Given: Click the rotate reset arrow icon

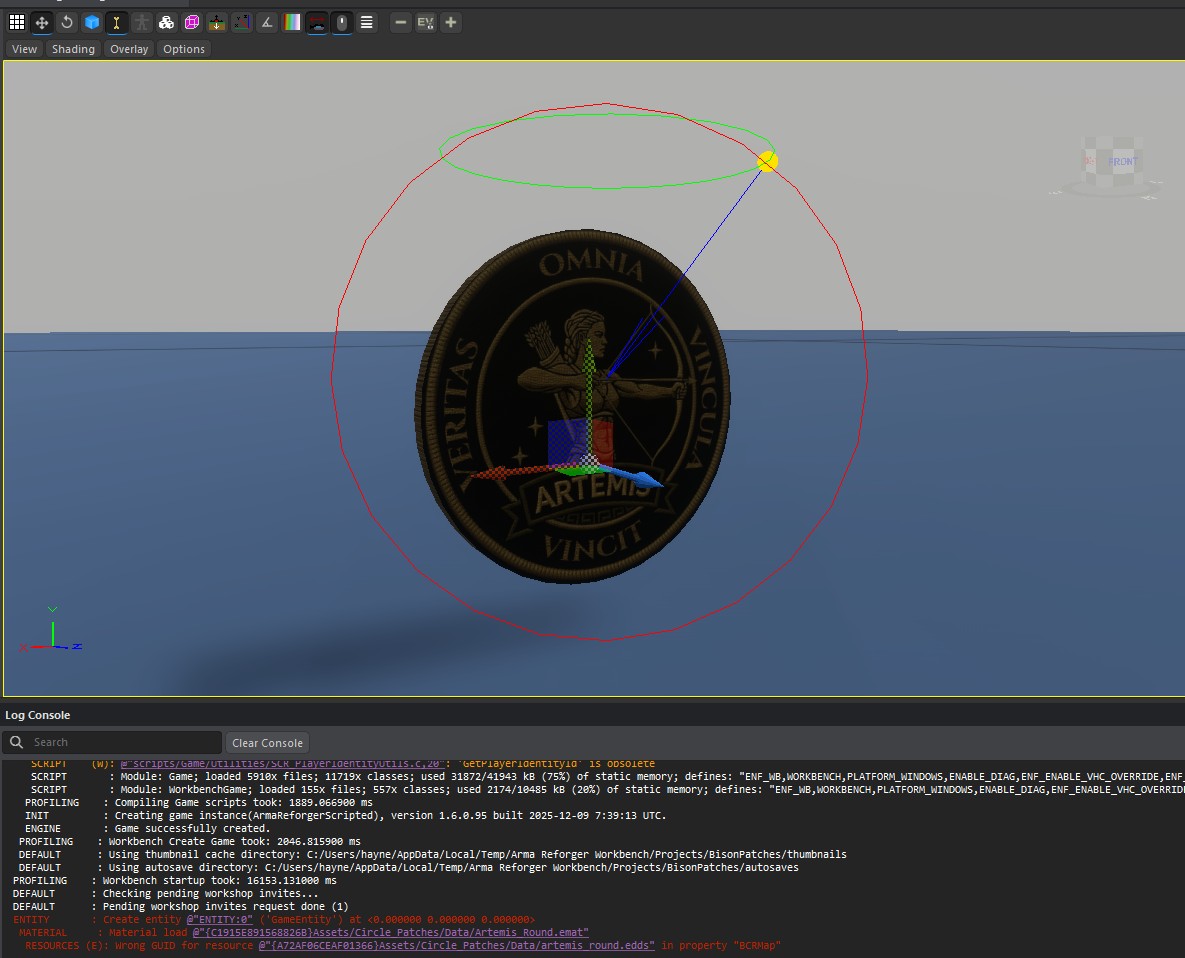Looking at the screenshot, I should (67, 22).
